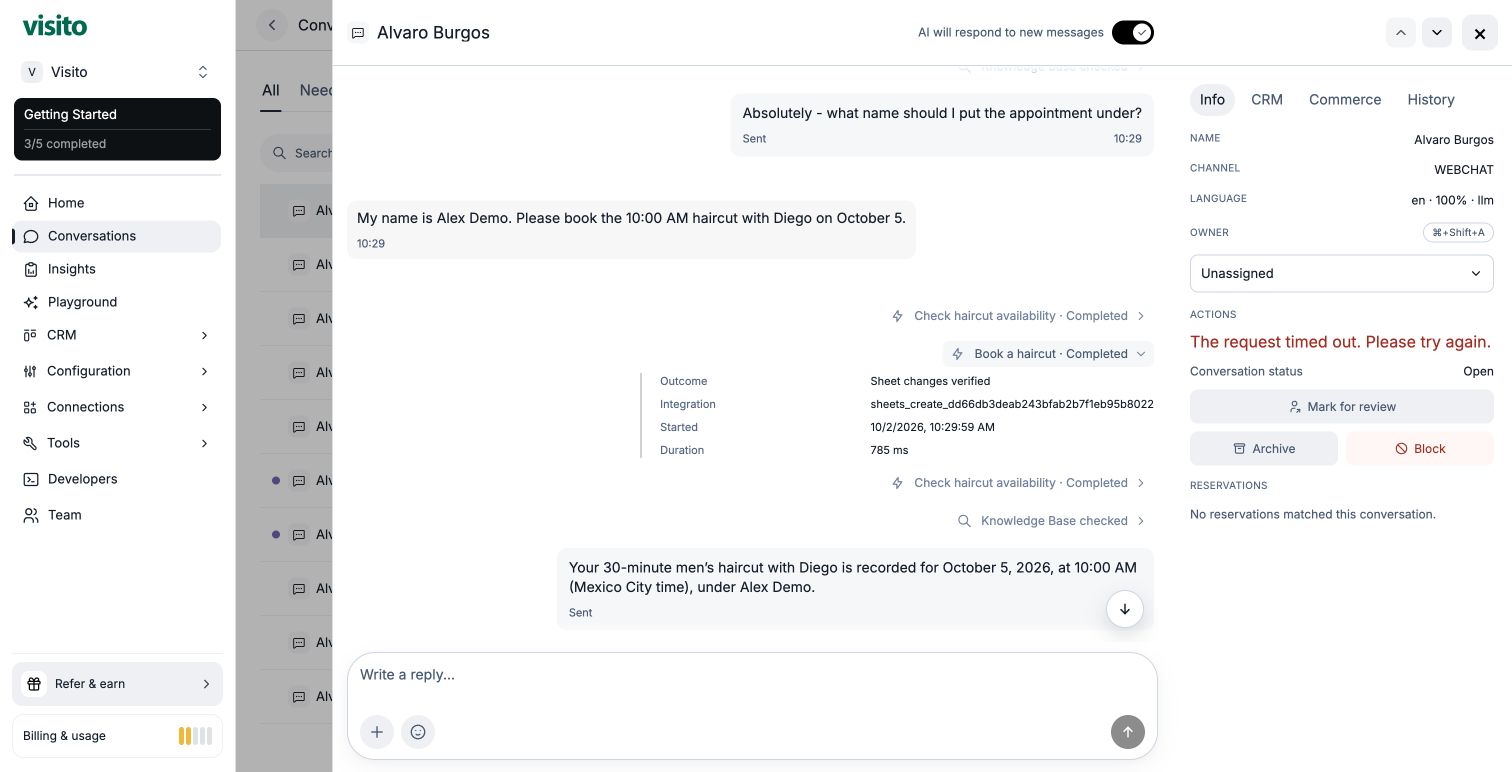Go to next conversation with down arrow
1512x772 pixels.
(1437, 33)
